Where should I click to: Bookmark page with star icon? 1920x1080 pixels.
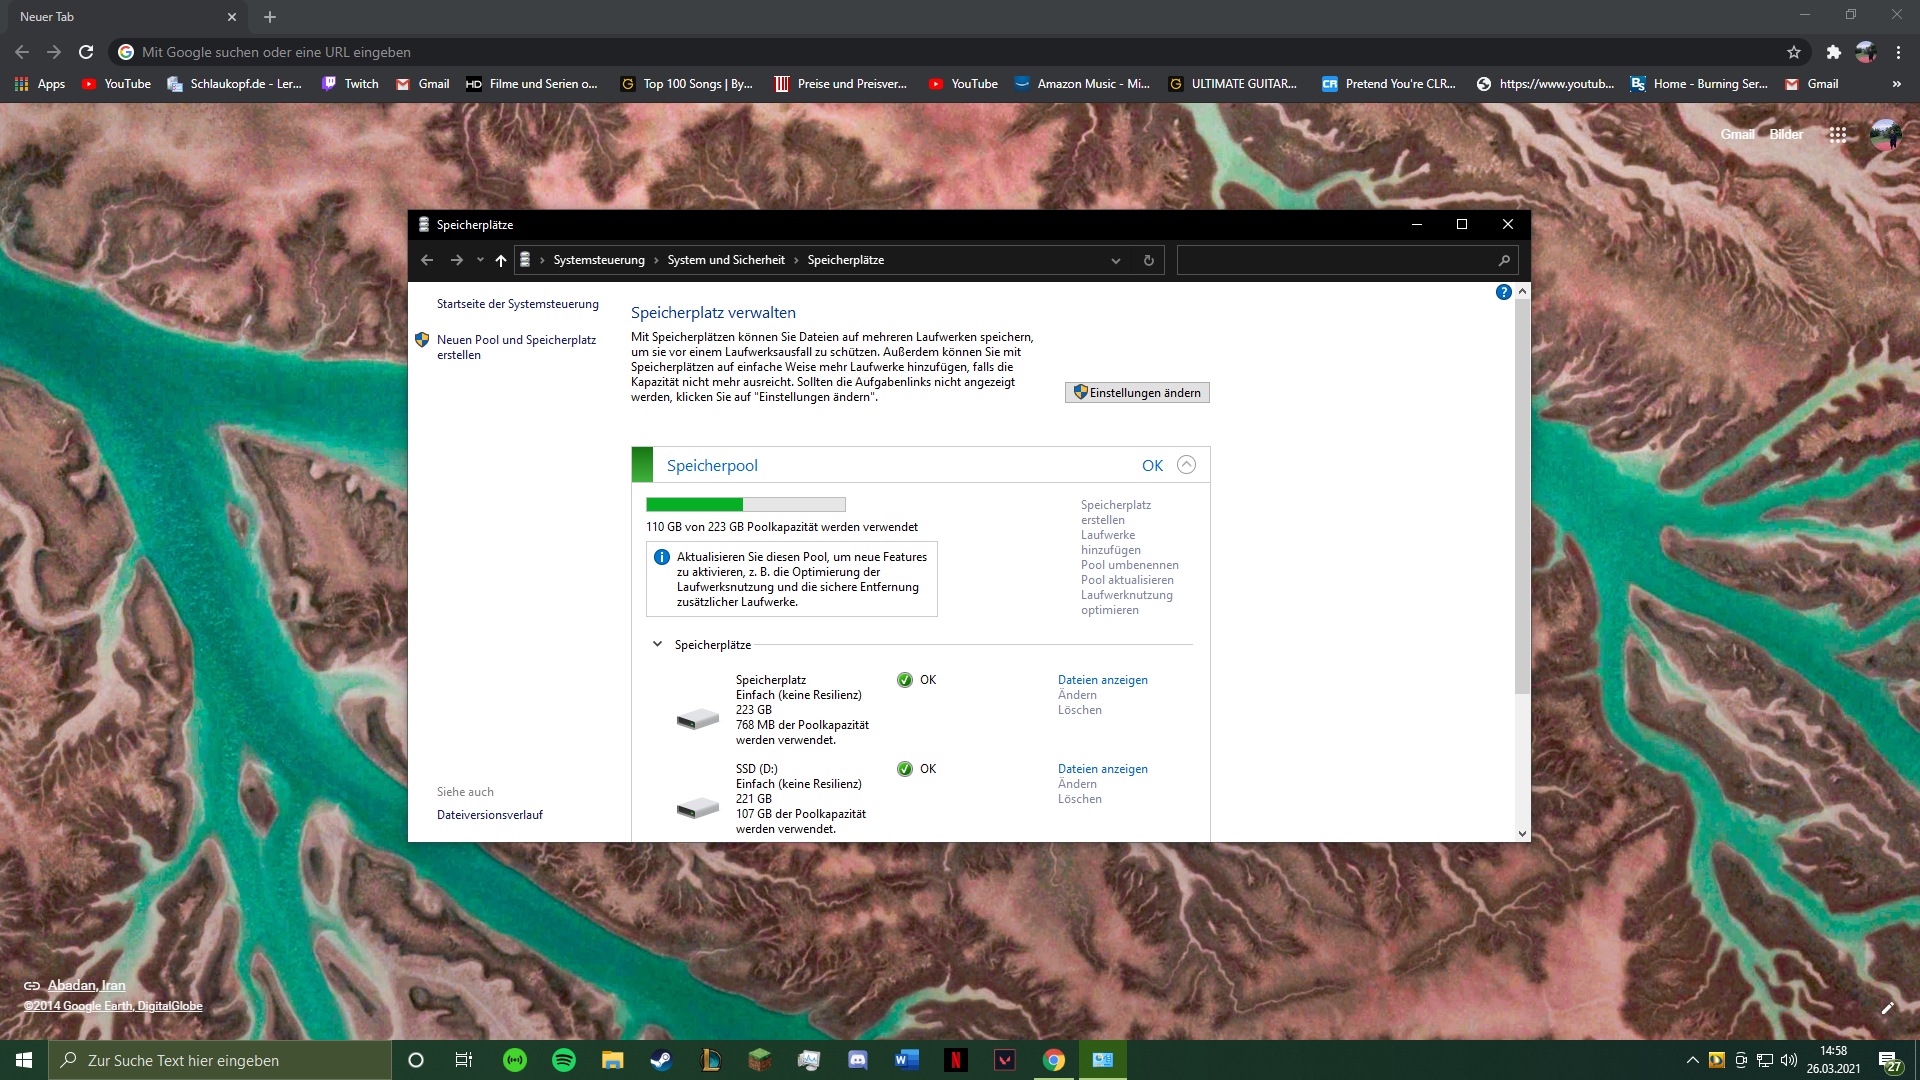(x=1794, y=52)
